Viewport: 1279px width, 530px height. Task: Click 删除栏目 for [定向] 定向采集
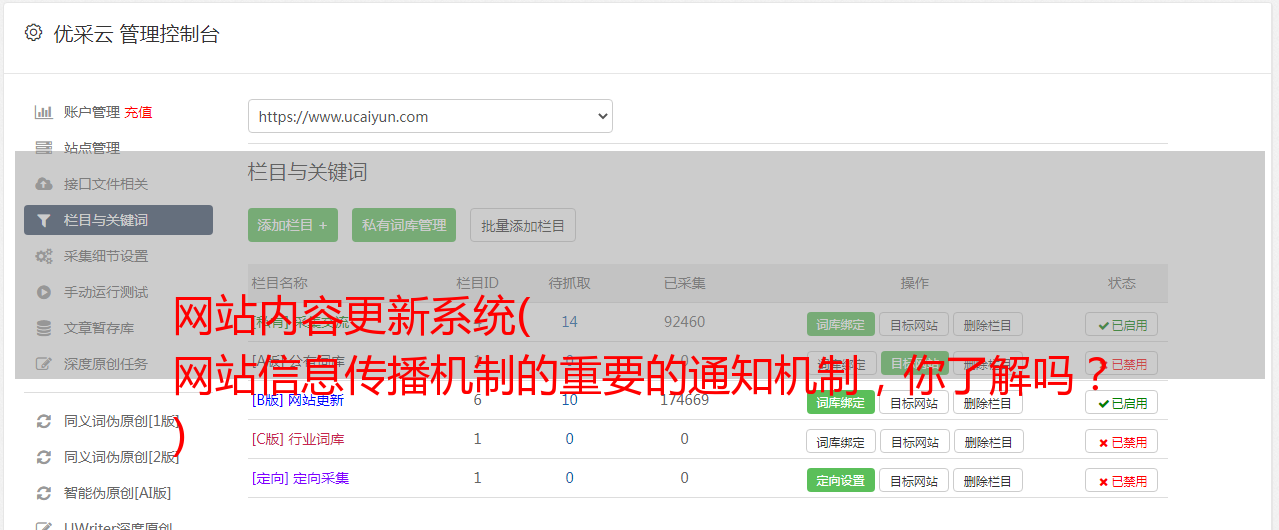pyautogui.click(x=987, y=480)
